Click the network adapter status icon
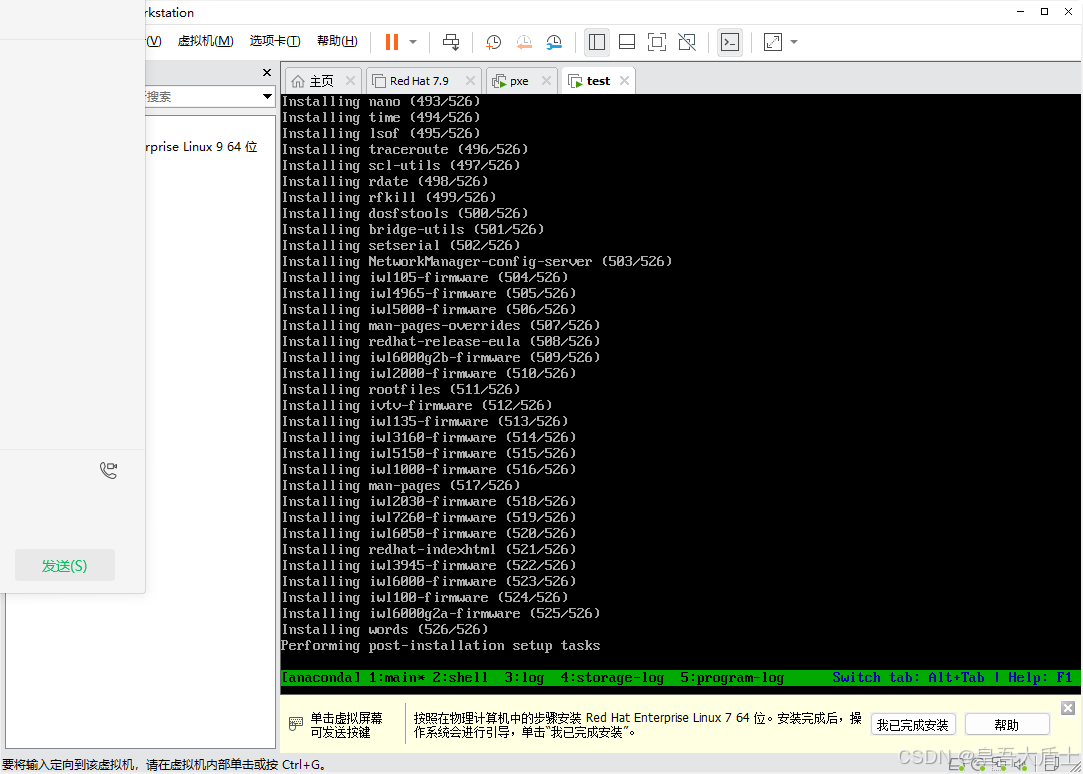Viewport: 1083px width, 774px height. [999, 763]
